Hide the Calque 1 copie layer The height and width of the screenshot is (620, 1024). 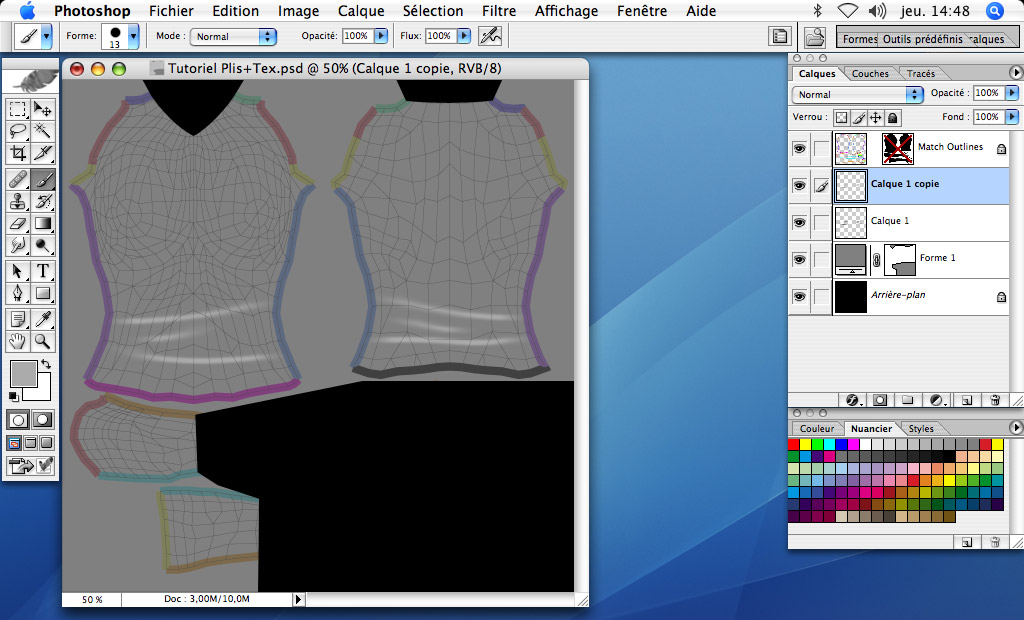799,186
